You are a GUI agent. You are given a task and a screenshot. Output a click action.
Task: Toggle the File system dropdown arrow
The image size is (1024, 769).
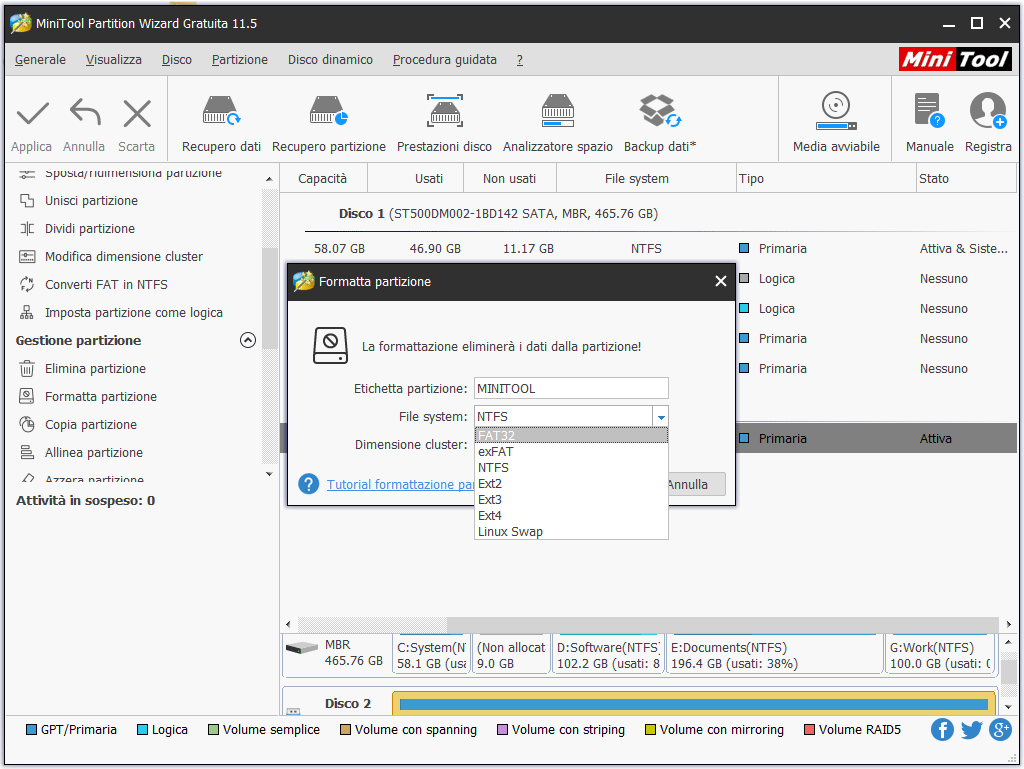660,417
